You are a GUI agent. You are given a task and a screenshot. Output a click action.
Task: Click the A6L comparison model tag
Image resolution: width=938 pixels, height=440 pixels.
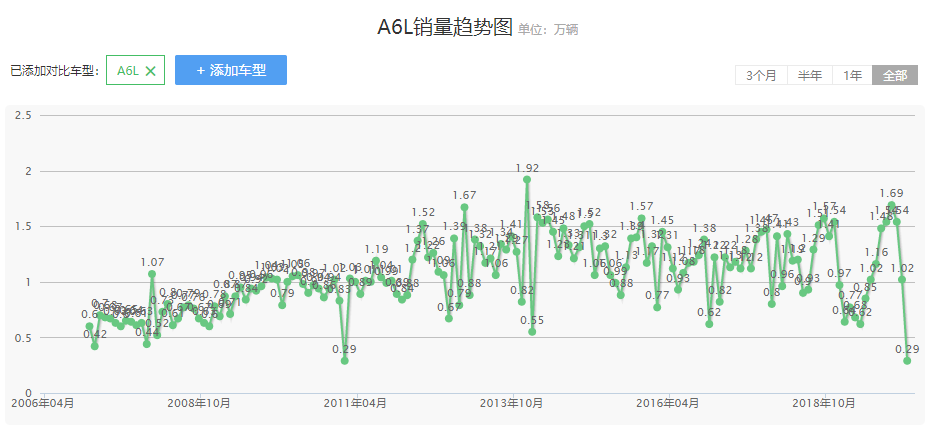pyautogui.click(x=128, y=71)
